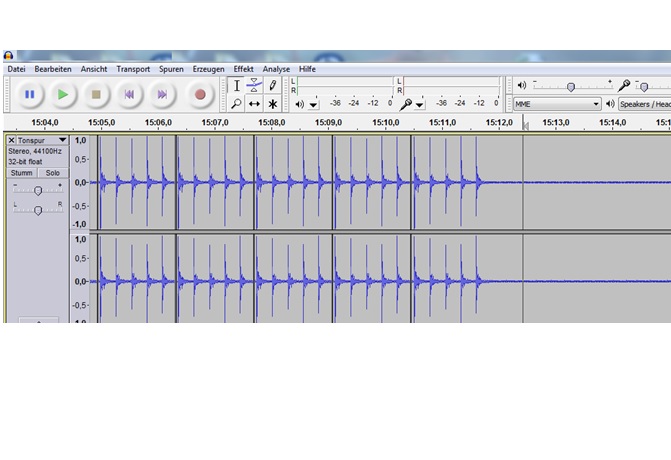
Task: Skip to start of the track
Action: [x=129, y=95]
